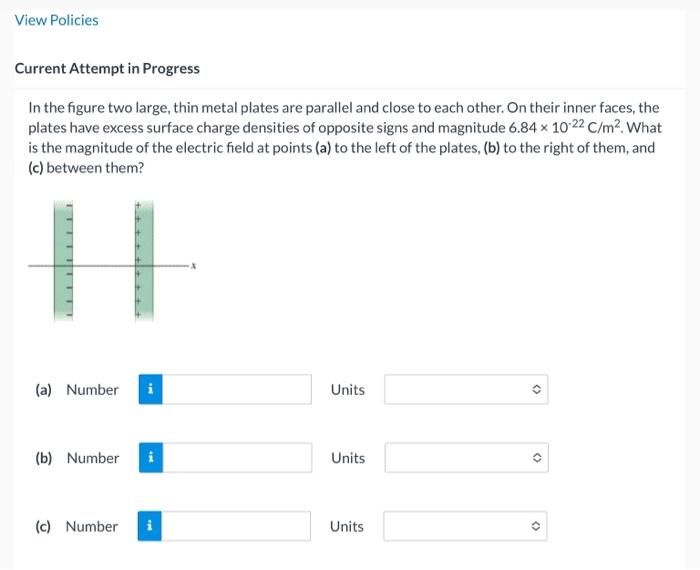Click the problem statement paragraph text

point(345,137)
